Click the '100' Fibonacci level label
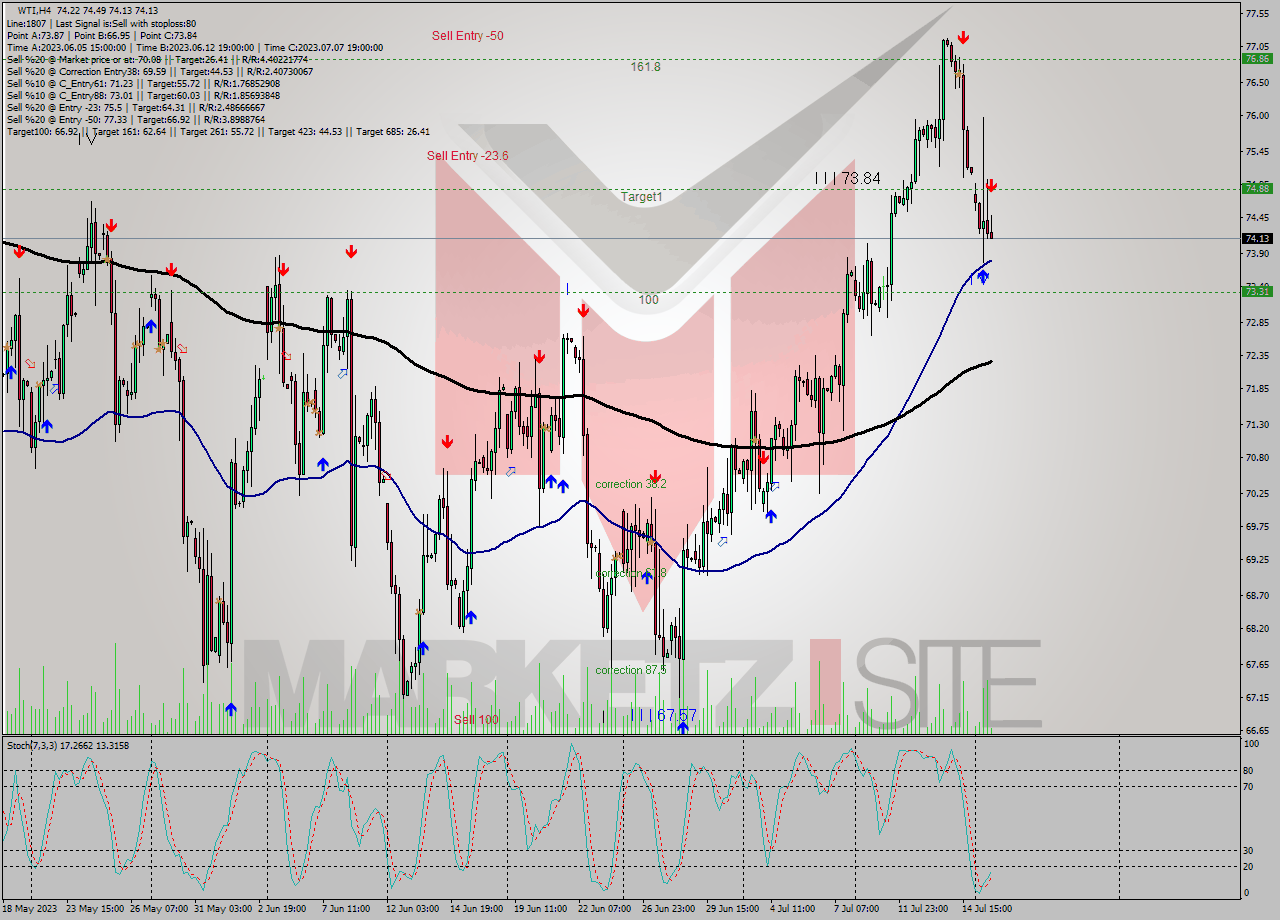1280x920 pixels. 648,300
